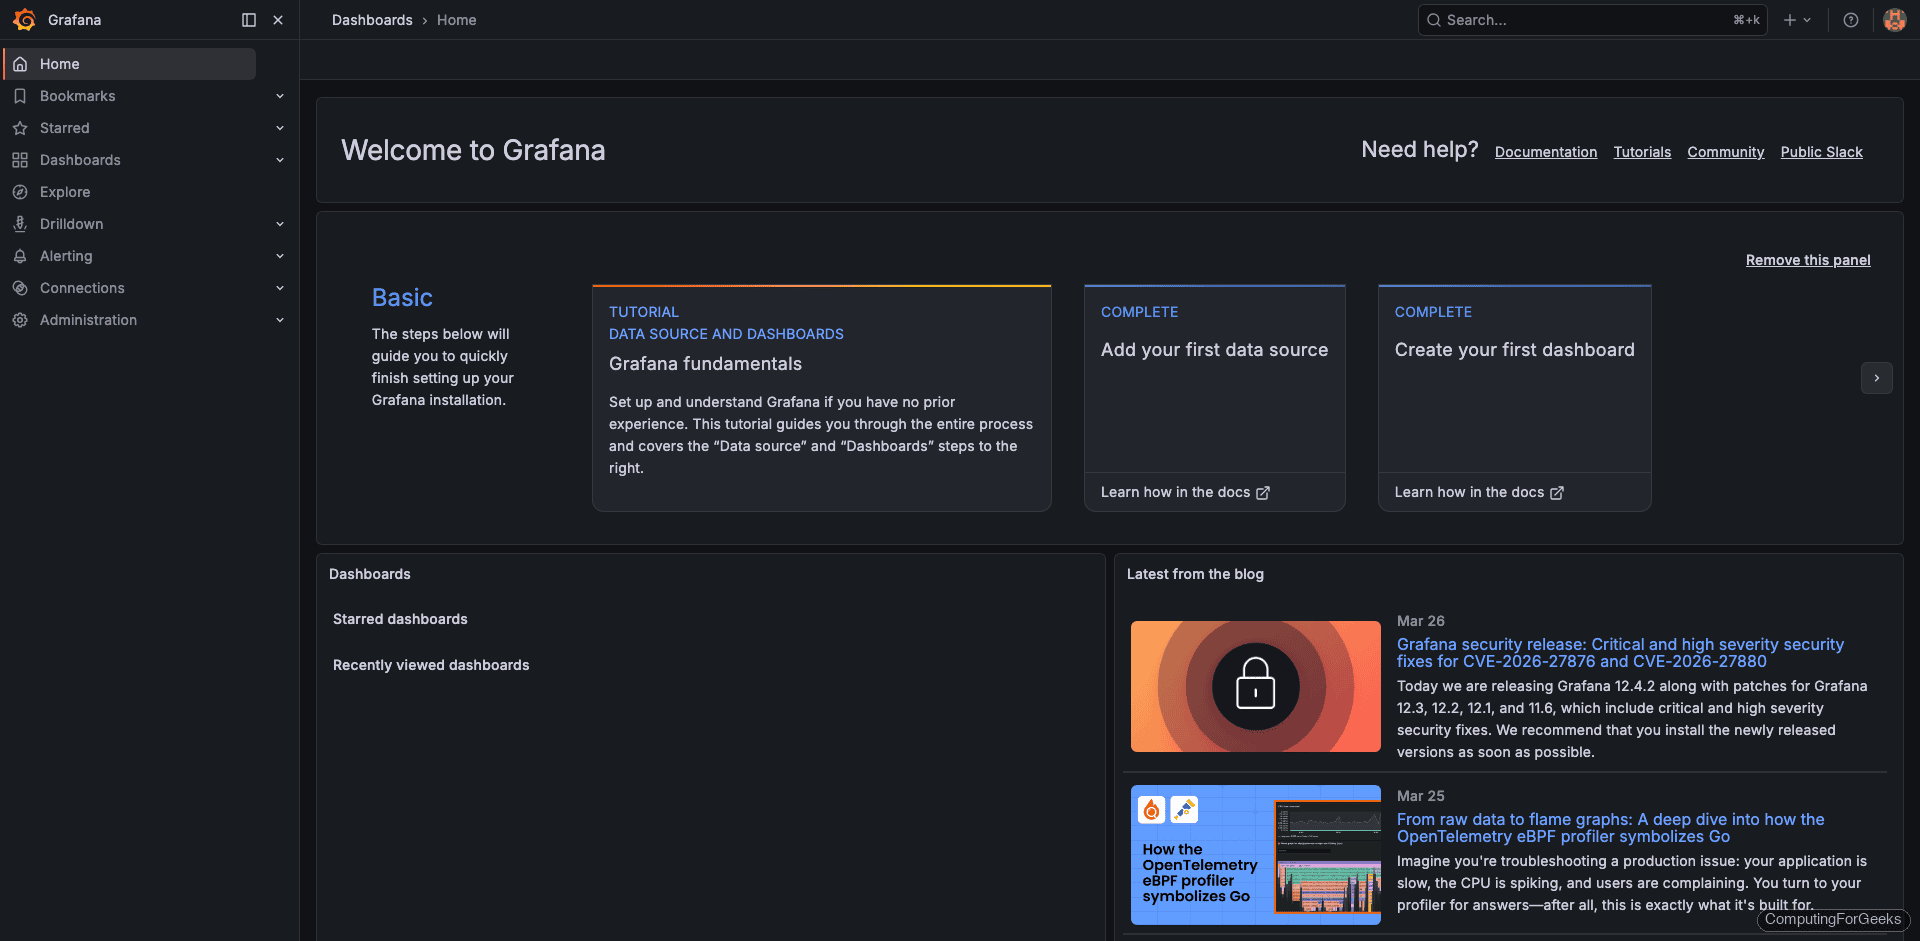Screen dimensions: 1920x941
Task: Select the Starred section in the sidebar
Action: pos(63,127)
